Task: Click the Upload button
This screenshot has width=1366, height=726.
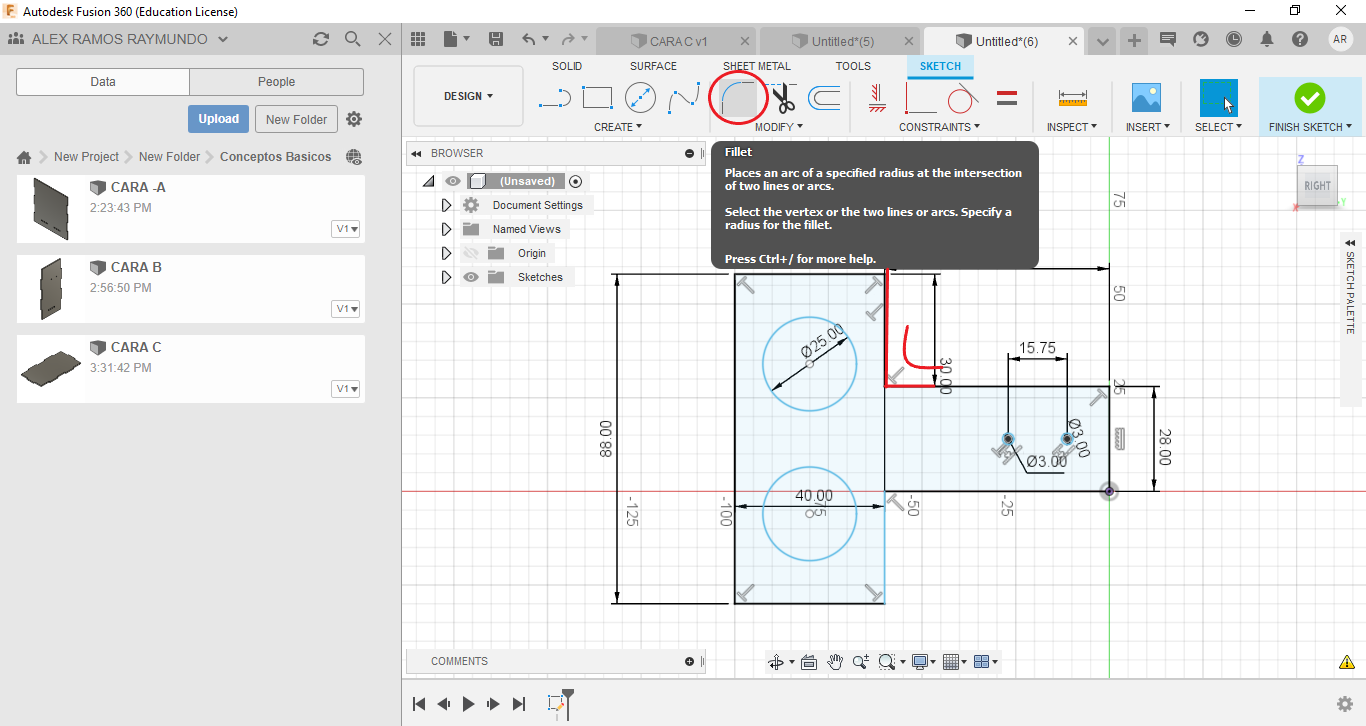Action: [218, 119]
